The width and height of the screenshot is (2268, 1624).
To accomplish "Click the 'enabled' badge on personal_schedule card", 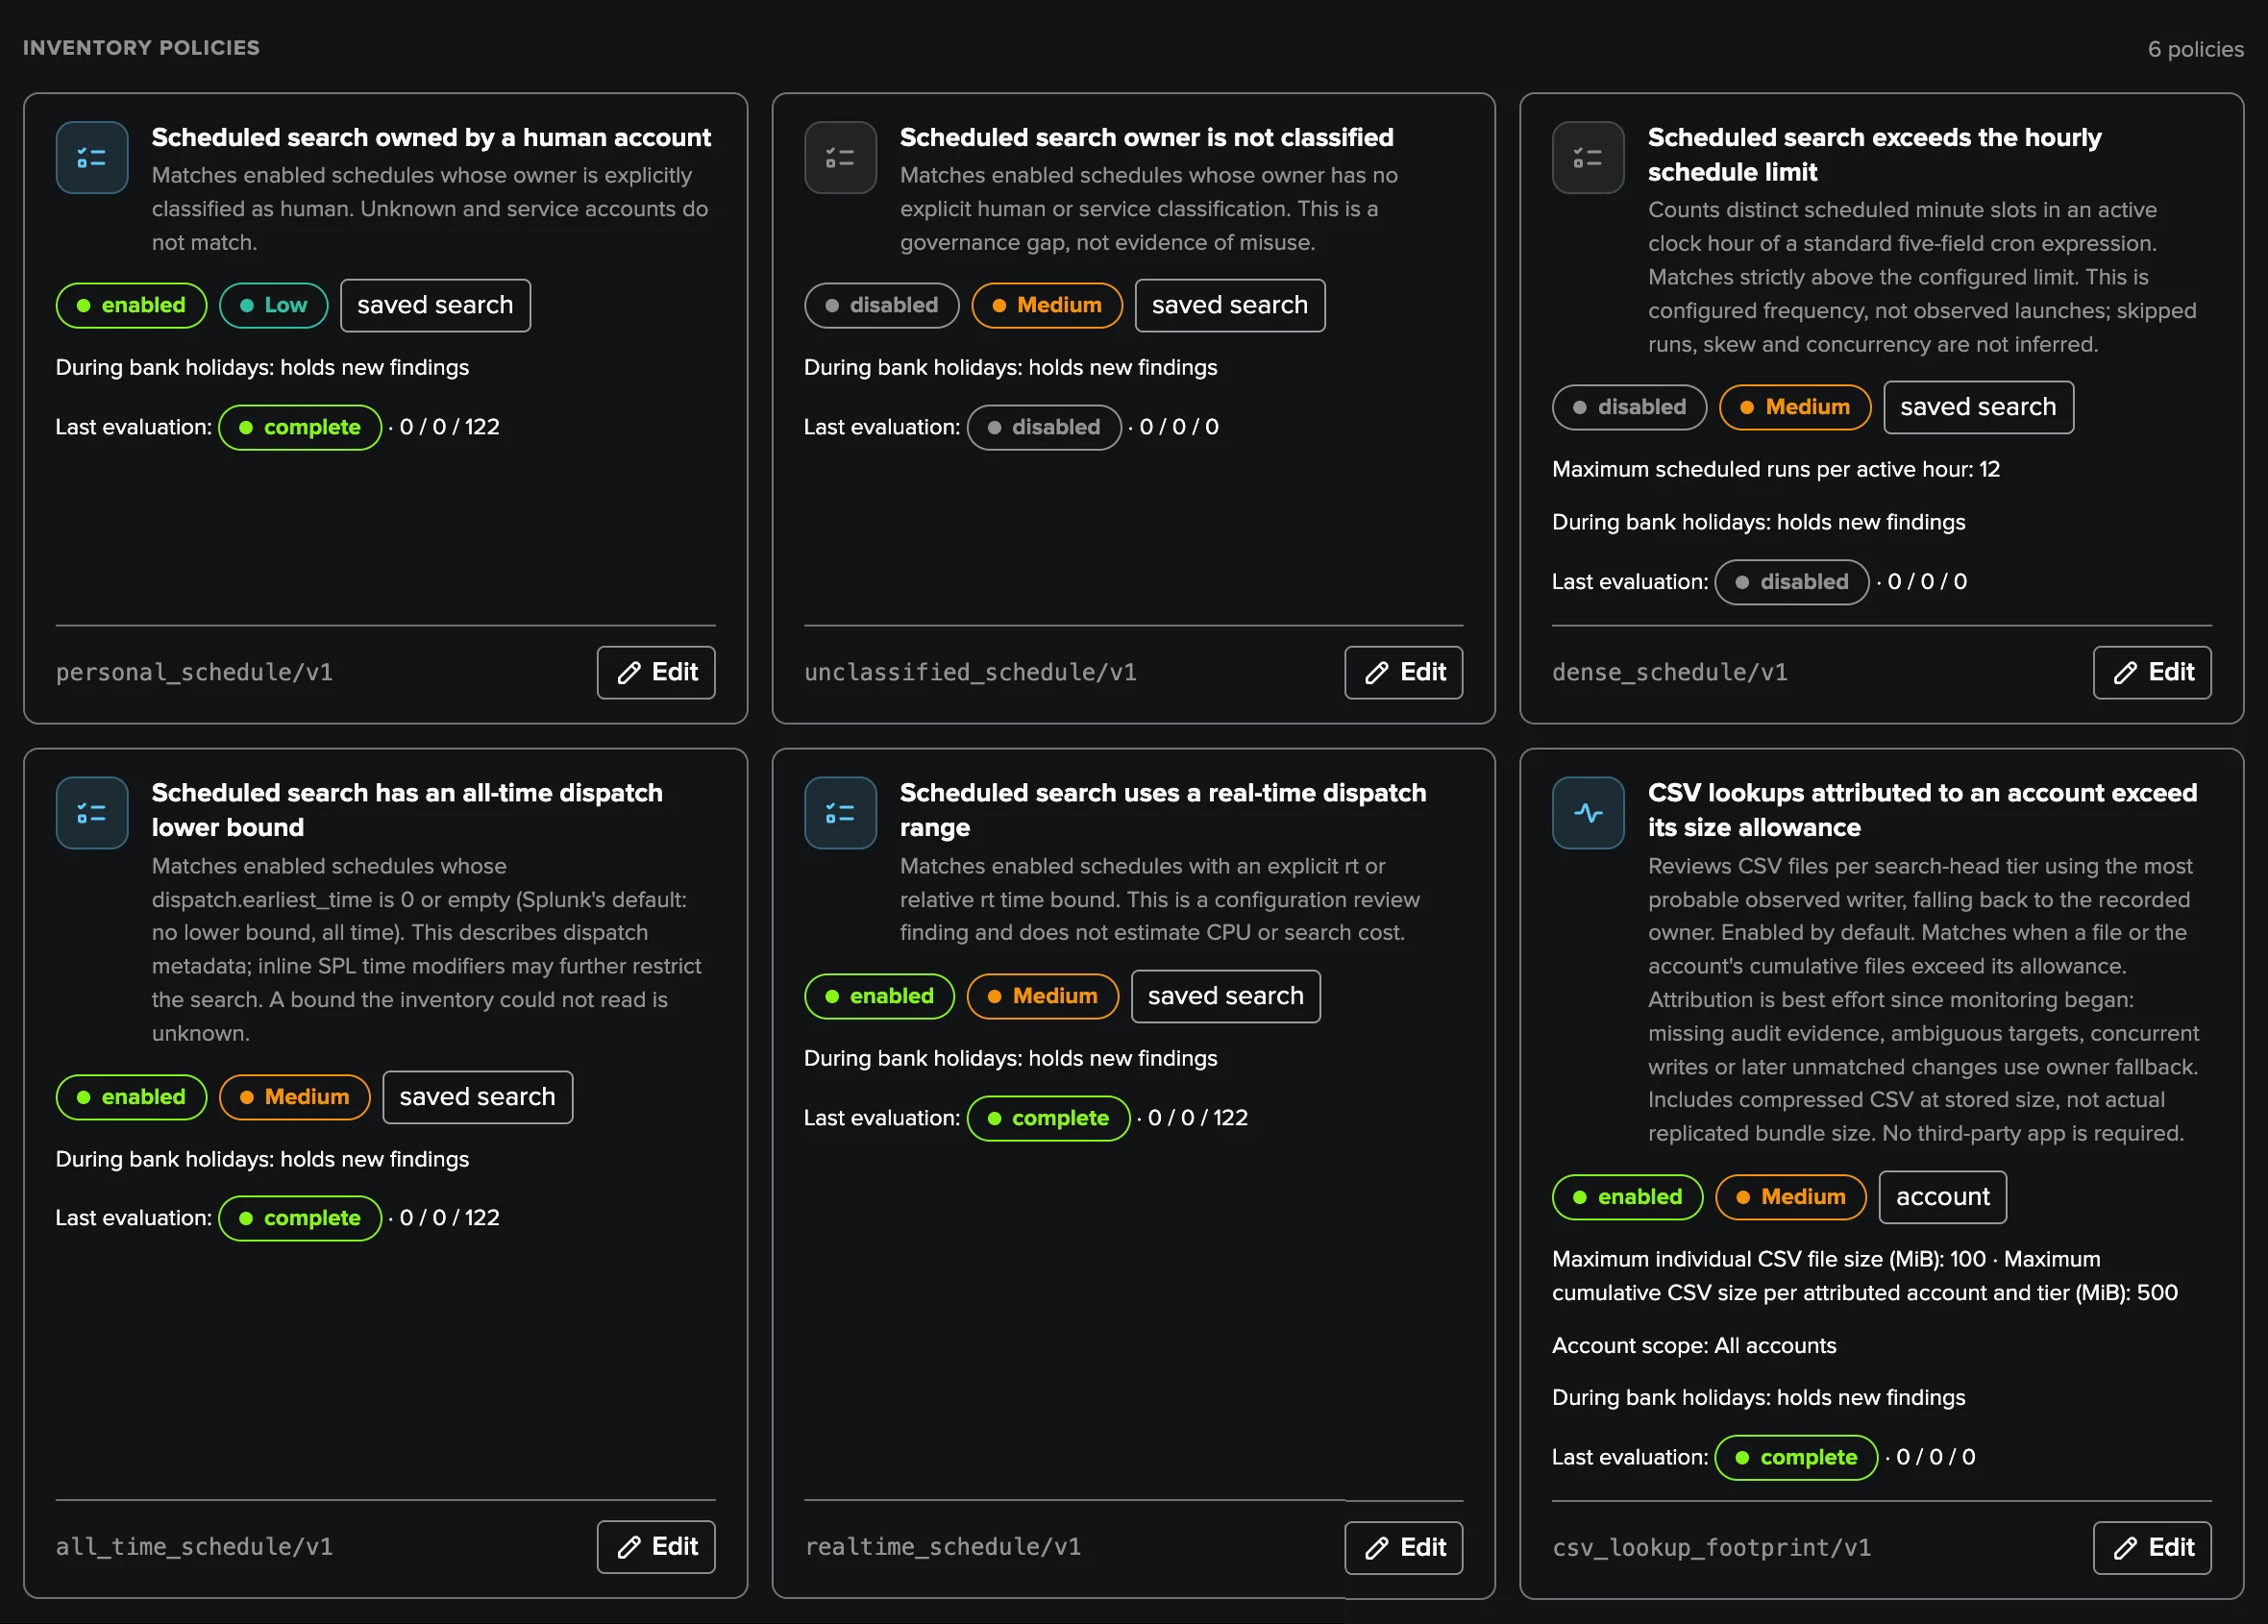I will click(131, 305).
